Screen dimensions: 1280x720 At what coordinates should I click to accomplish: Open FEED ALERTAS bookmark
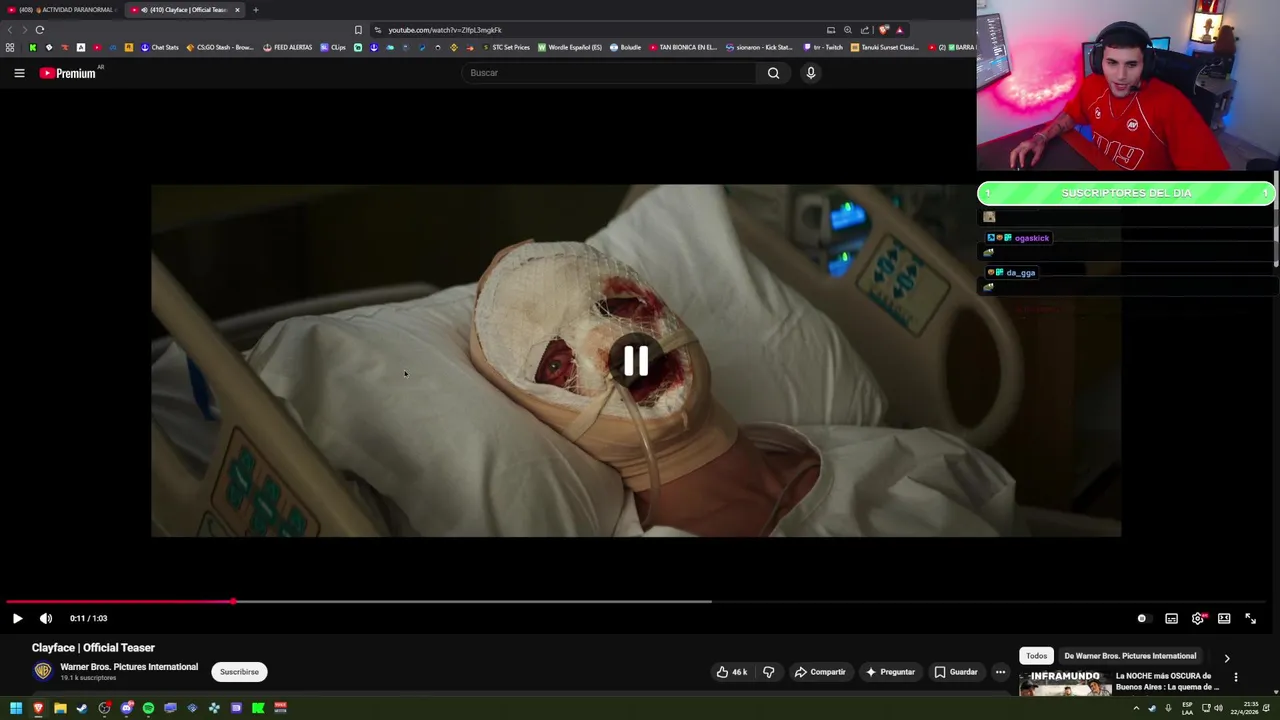288,47
